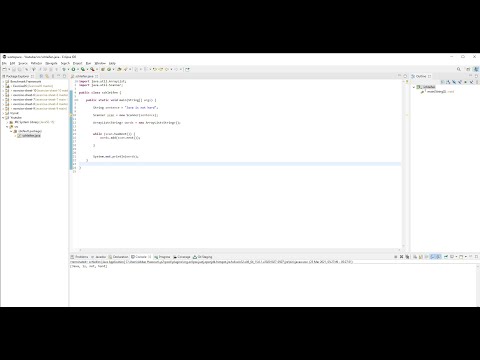Switch to the Progress tab

tap(162, 257)
